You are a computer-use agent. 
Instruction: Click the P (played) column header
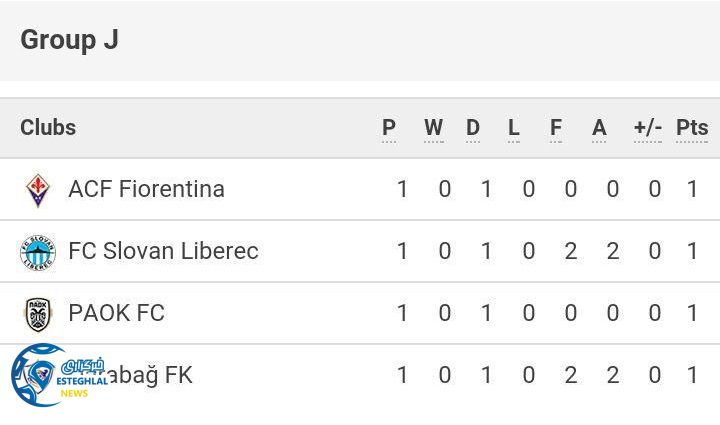[x=389, y=128]
